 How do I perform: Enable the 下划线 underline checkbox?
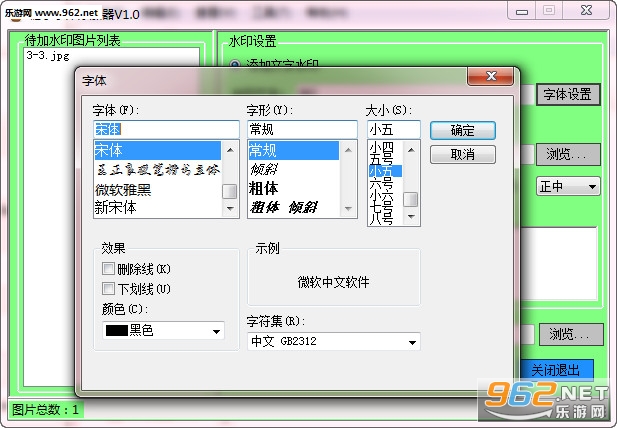[x=108, y=289]
